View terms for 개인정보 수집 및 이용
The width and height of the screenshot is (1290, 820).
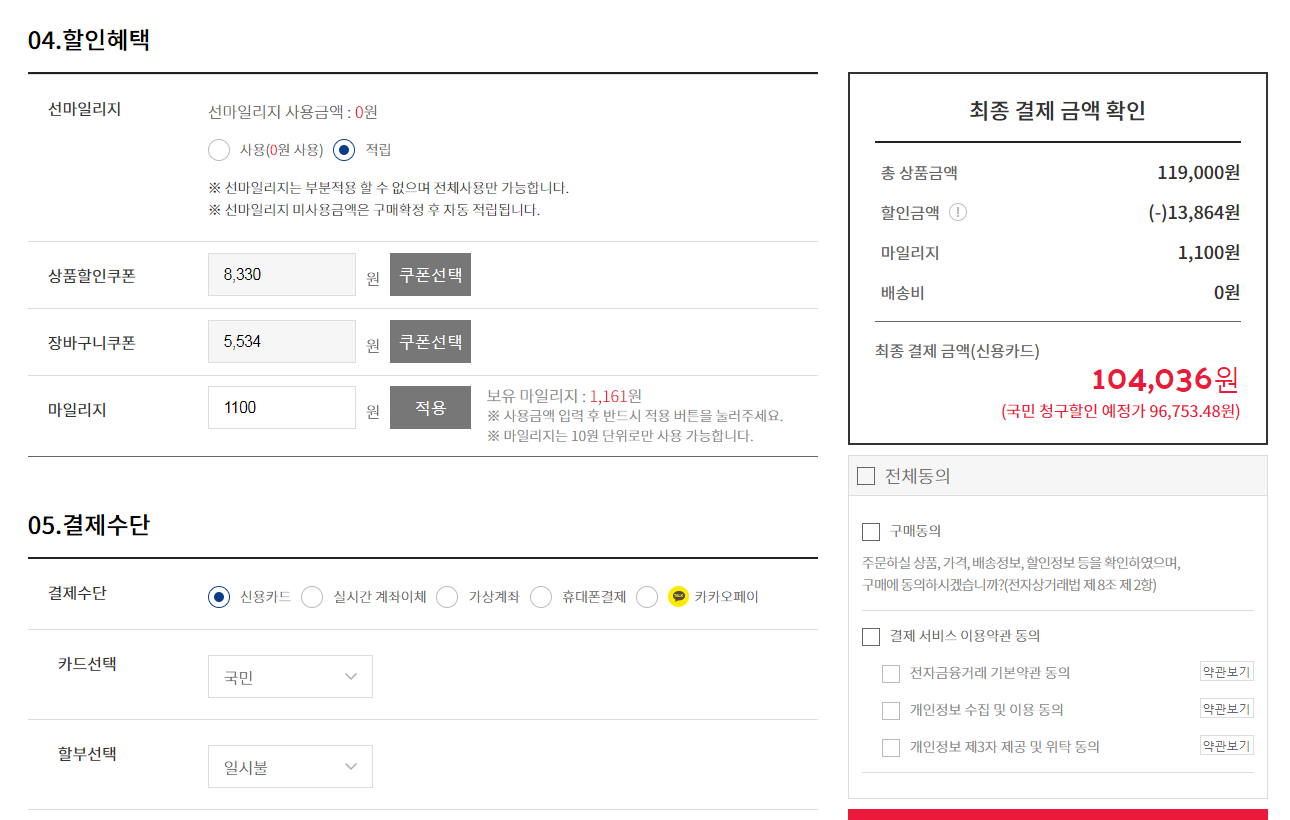tap(1227, 709)
